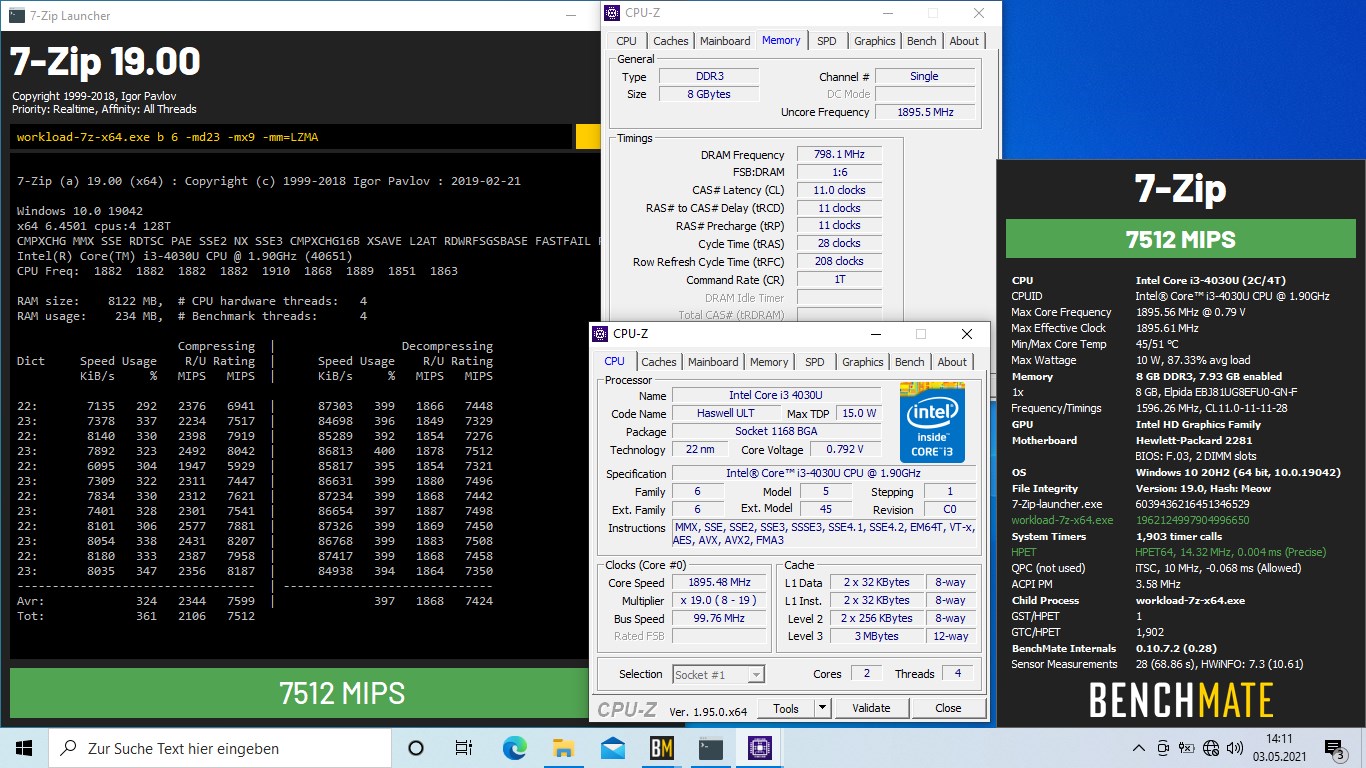Click the Code Name field 'Haswell ULT'
This screenshot has height=768, width=1366.
[x=726, y=413]
